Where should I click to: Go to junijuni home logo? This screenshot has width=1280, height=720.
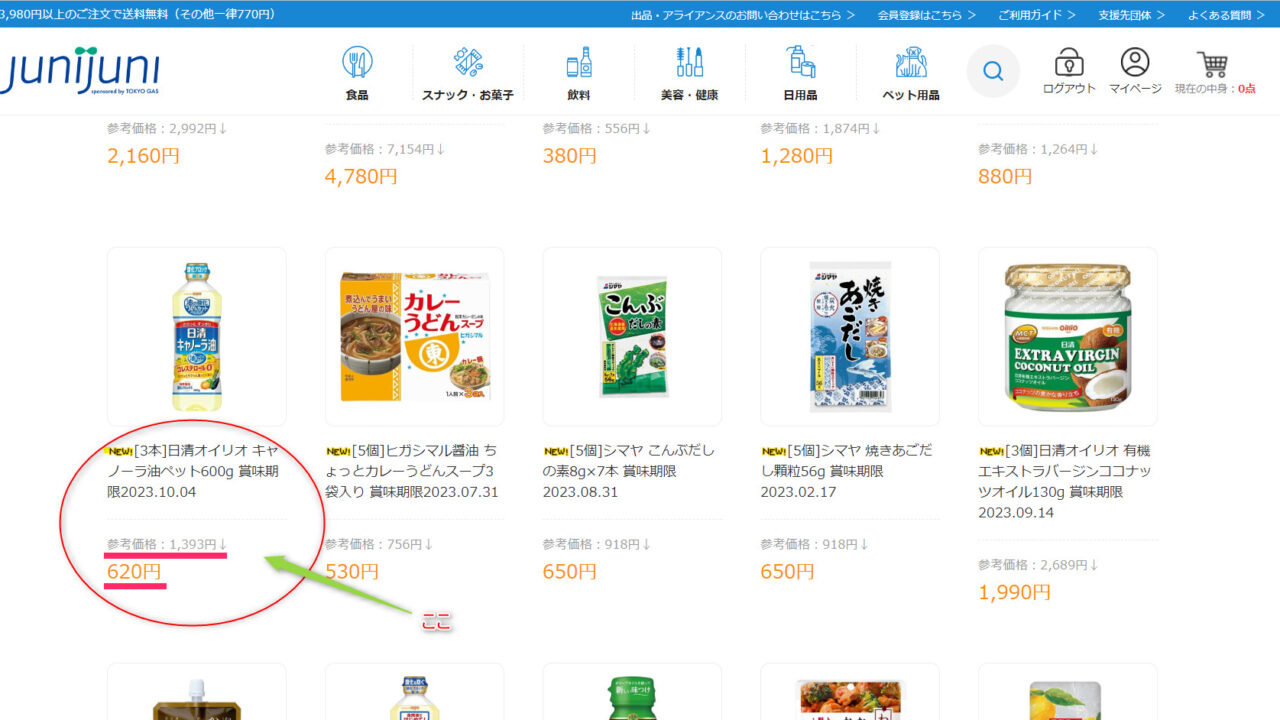tap(78, 70)
